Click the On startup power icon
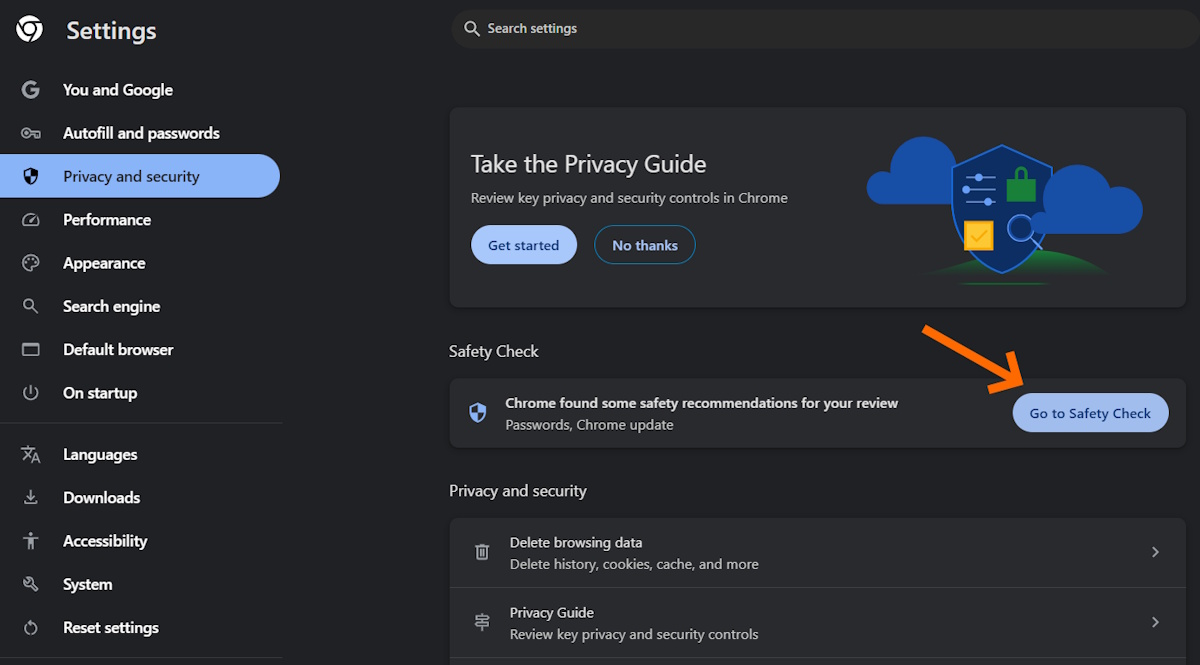This screenshot has height=665, width=1200. tap(31, 393)
